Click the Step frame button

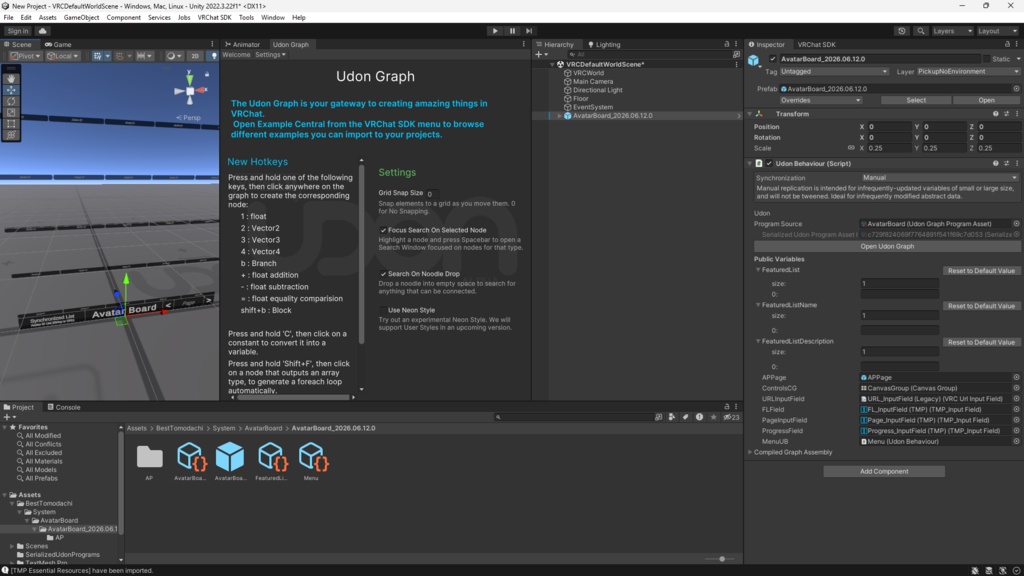pos(529,31)
